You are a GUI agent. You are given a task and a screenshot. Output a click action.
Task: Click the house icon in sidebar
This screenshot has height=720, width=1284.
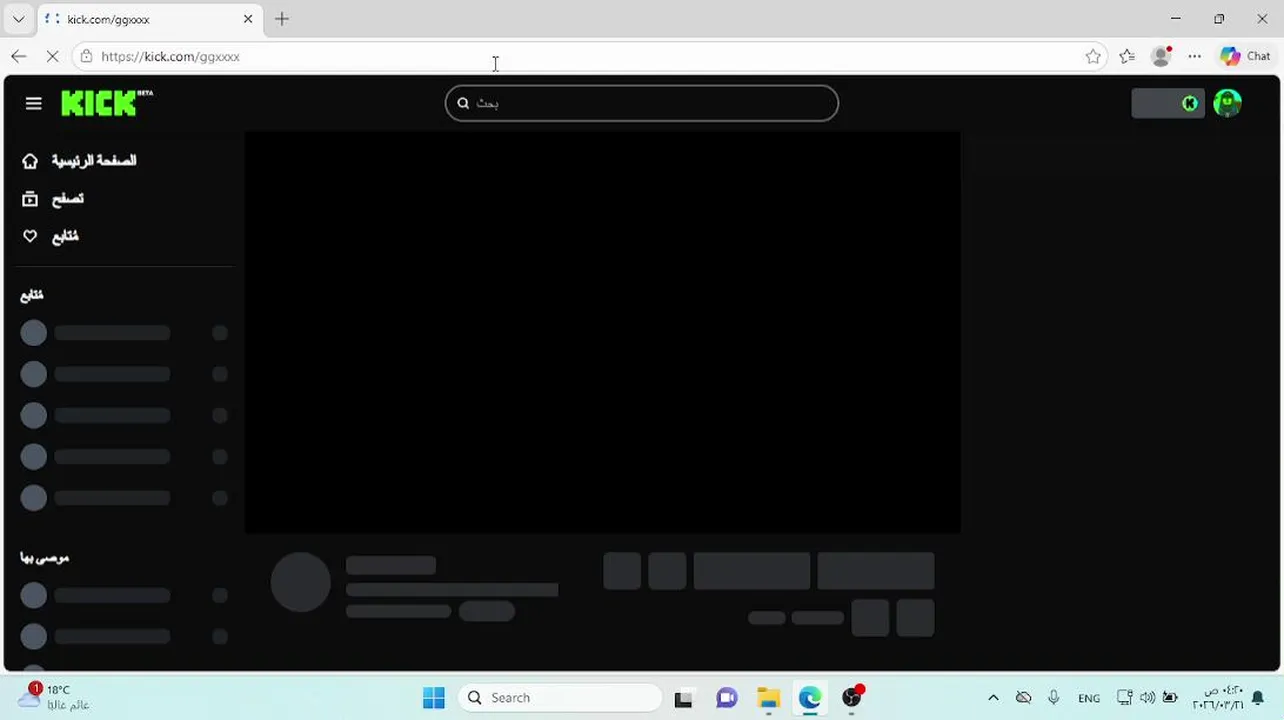[x=30, y=161]
